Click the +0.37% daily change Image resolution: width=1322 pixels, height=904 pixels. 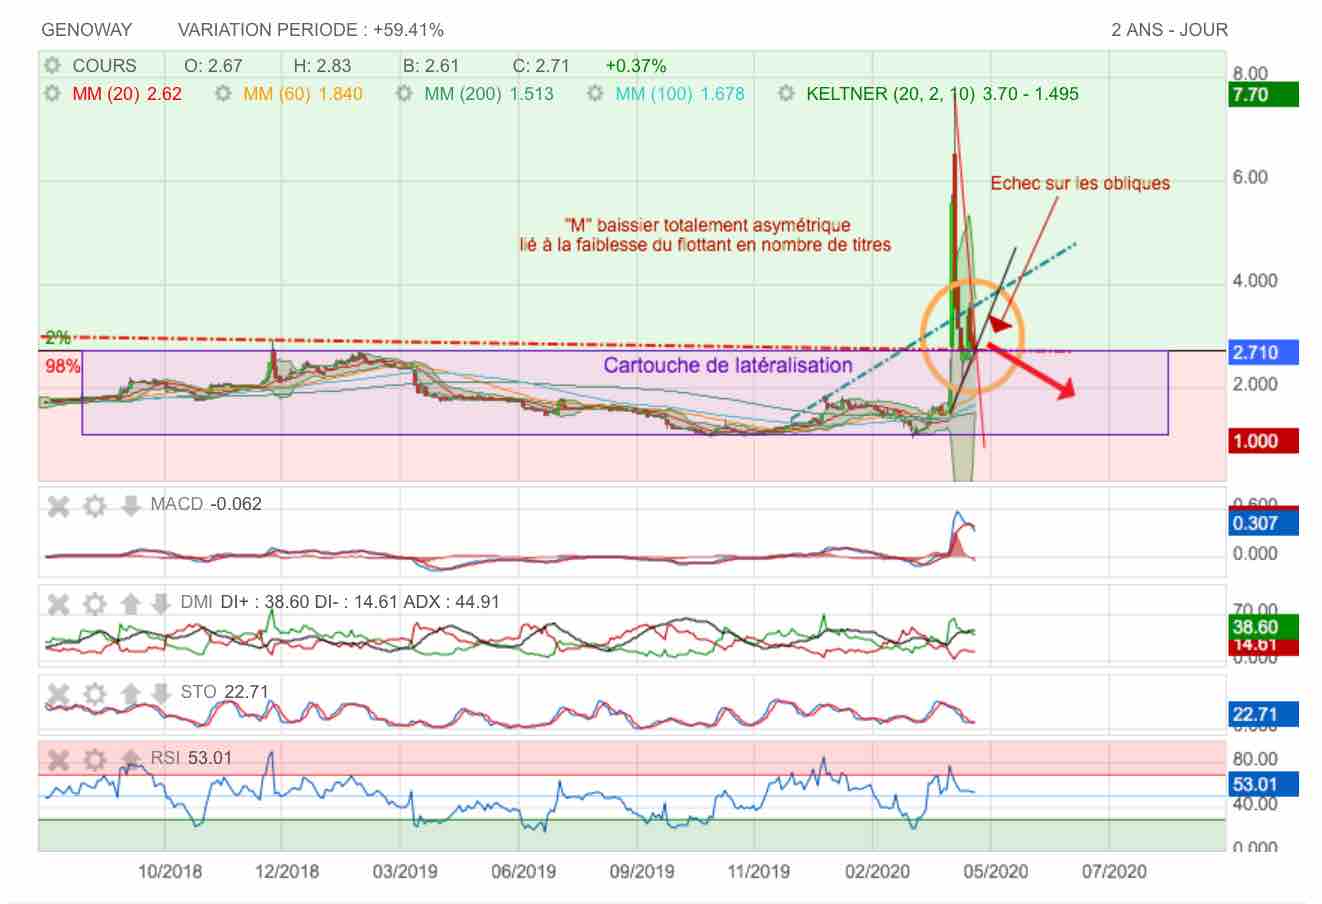635,66
